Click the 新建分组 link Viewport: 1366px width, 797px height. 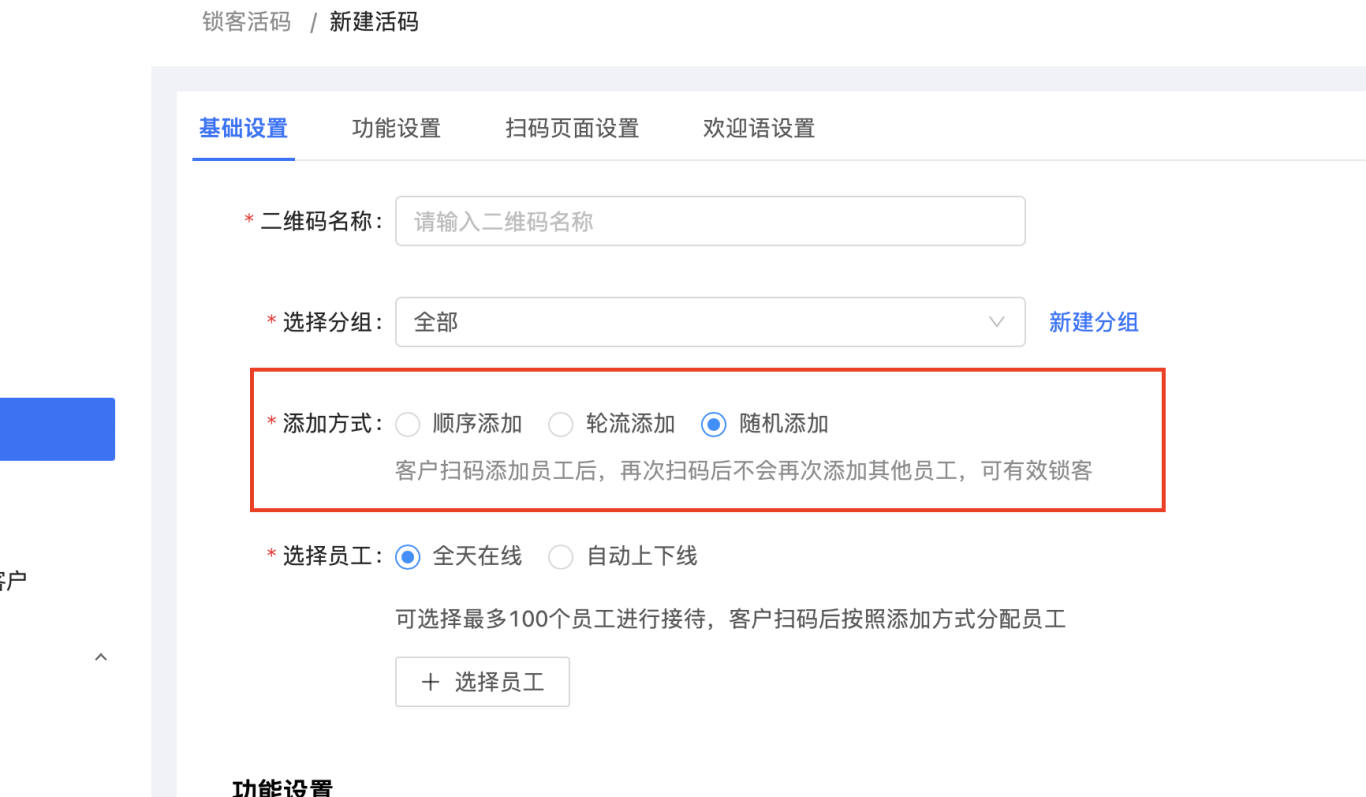pyautogui.click(x=1093, y=322)
